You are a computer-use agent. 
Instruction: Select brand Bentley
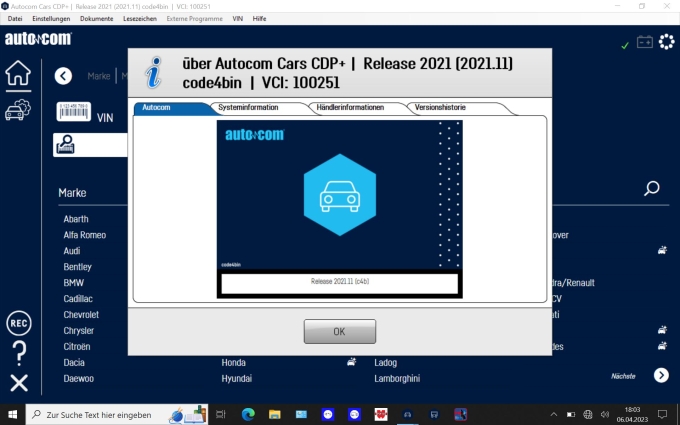(77, 267)
